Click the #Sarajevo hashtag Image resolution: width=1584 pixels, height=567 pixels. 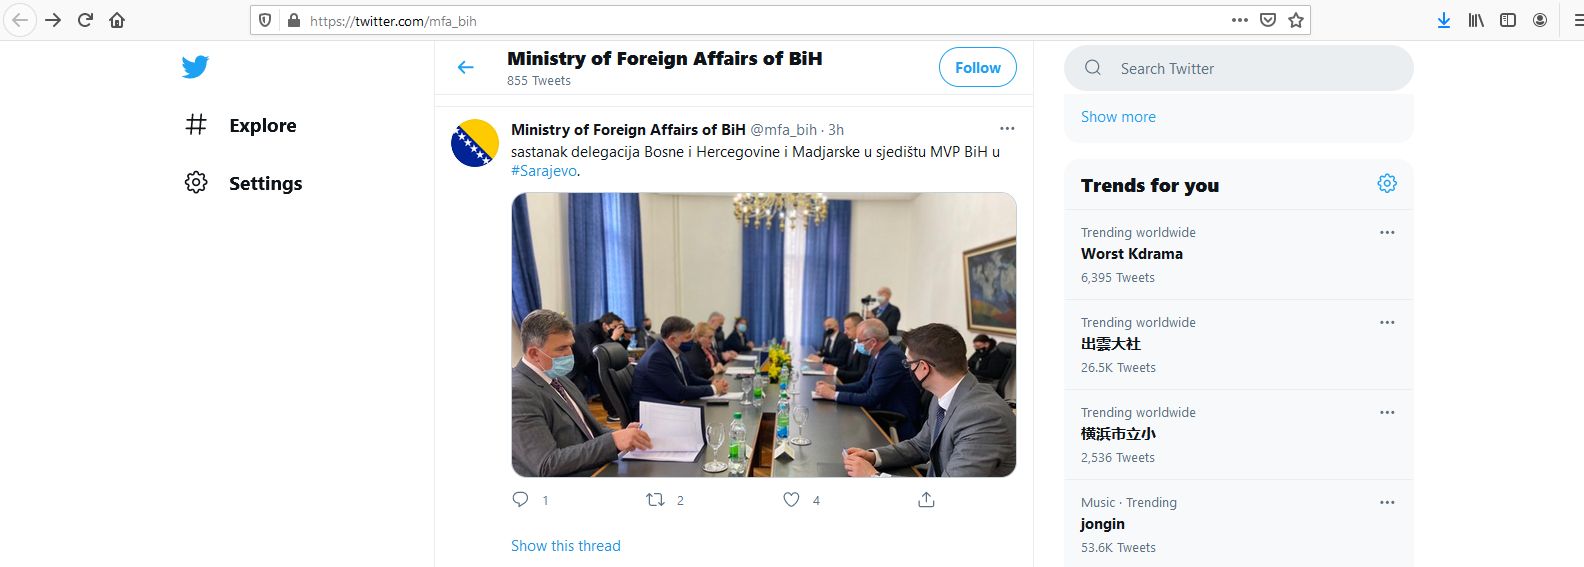[x=544, y=171]
